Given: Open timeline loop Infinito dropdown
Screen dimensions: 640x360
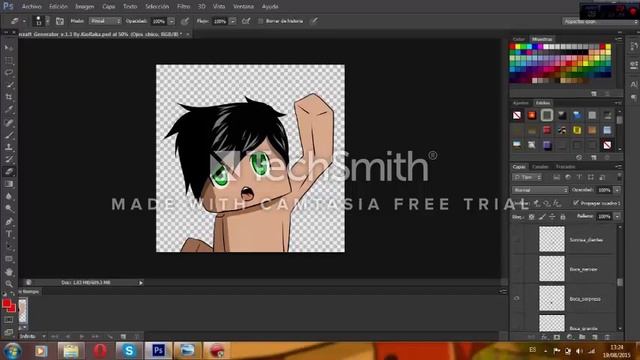Looking at the screenshot, I should 33,336.
